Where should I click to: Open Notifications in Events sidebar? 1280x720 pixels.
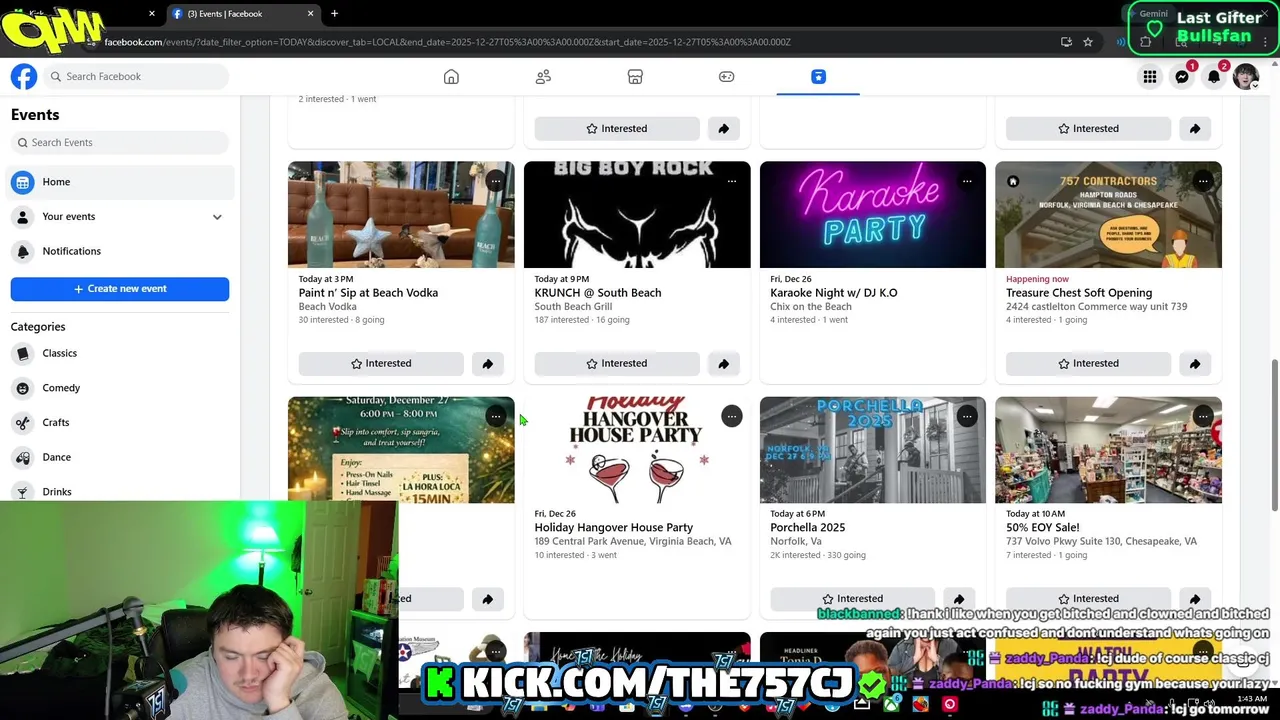pos(120,251)
